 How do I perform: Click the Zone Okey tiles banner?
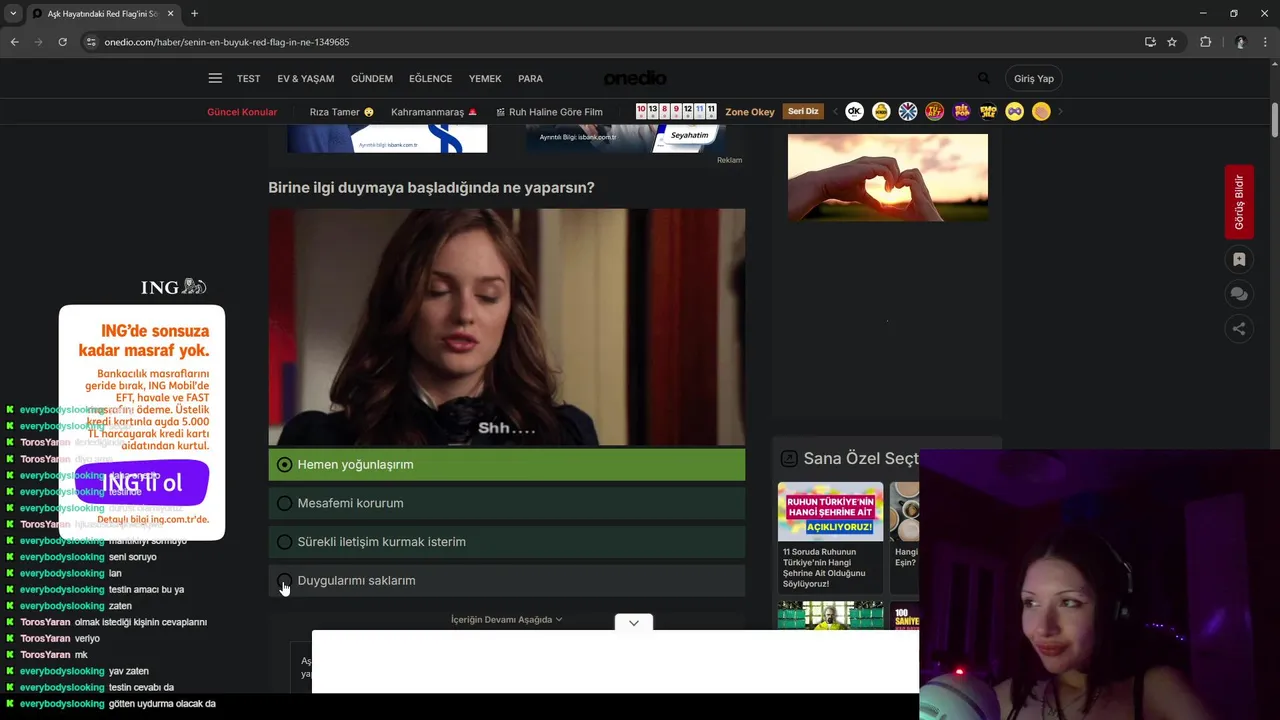pyautogui.click(x=676, y=111)
